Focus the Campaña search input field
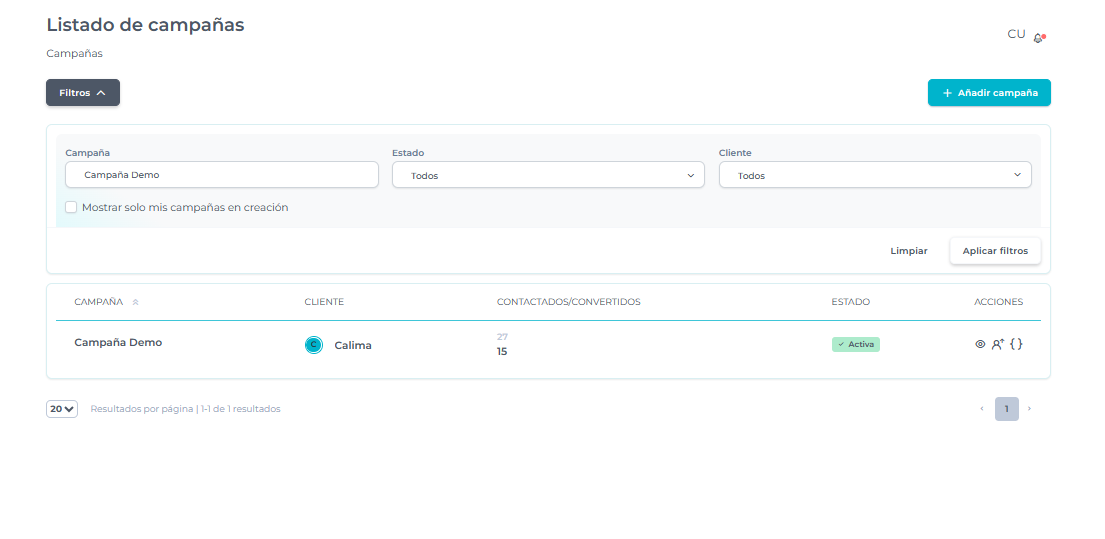Viewport: 1105px width, 539px height. pos(222,175)
